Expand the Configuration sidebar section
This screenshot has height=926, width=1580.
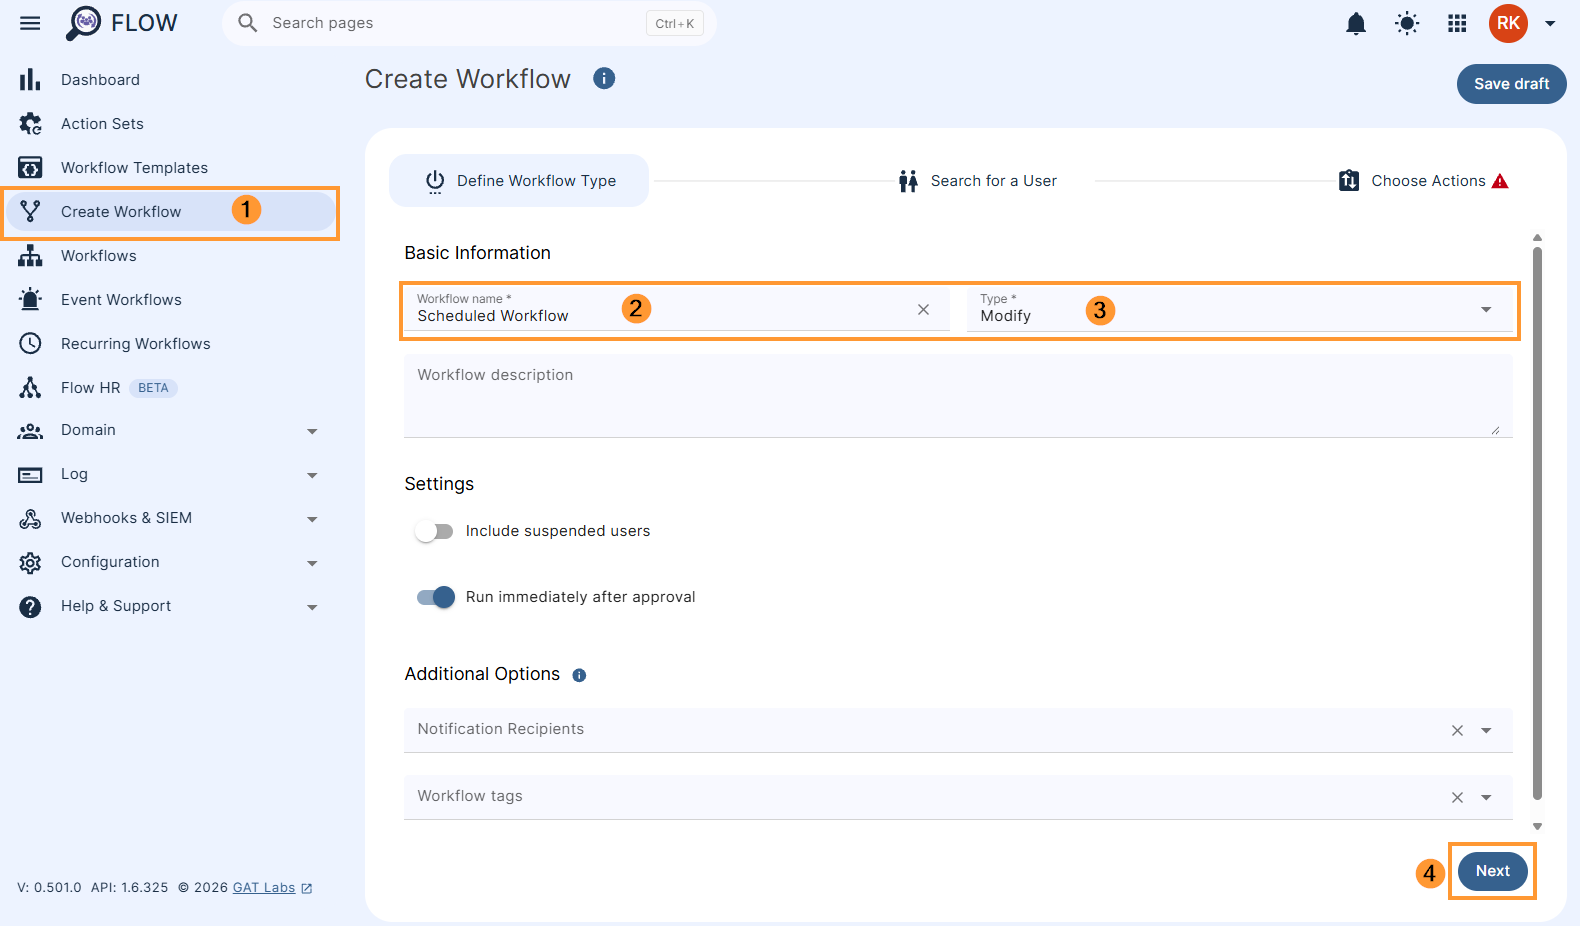pyautogui.click(x=312, y=564)
